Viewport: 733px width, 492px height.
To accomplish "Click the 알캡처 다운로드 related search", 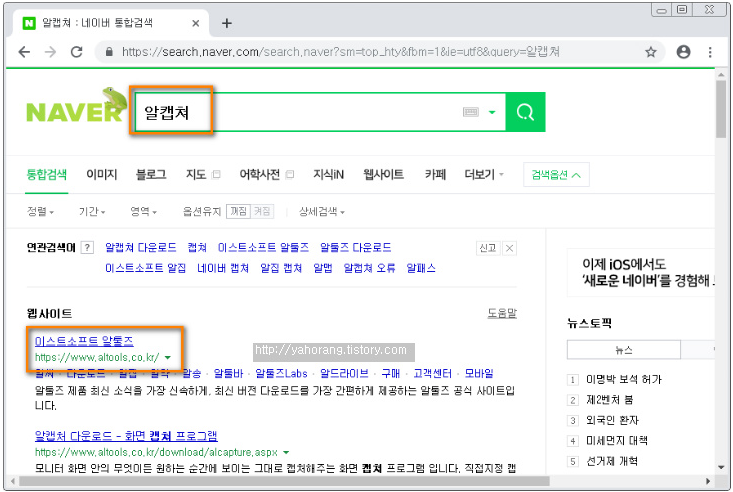I will (x=140, y=247).
